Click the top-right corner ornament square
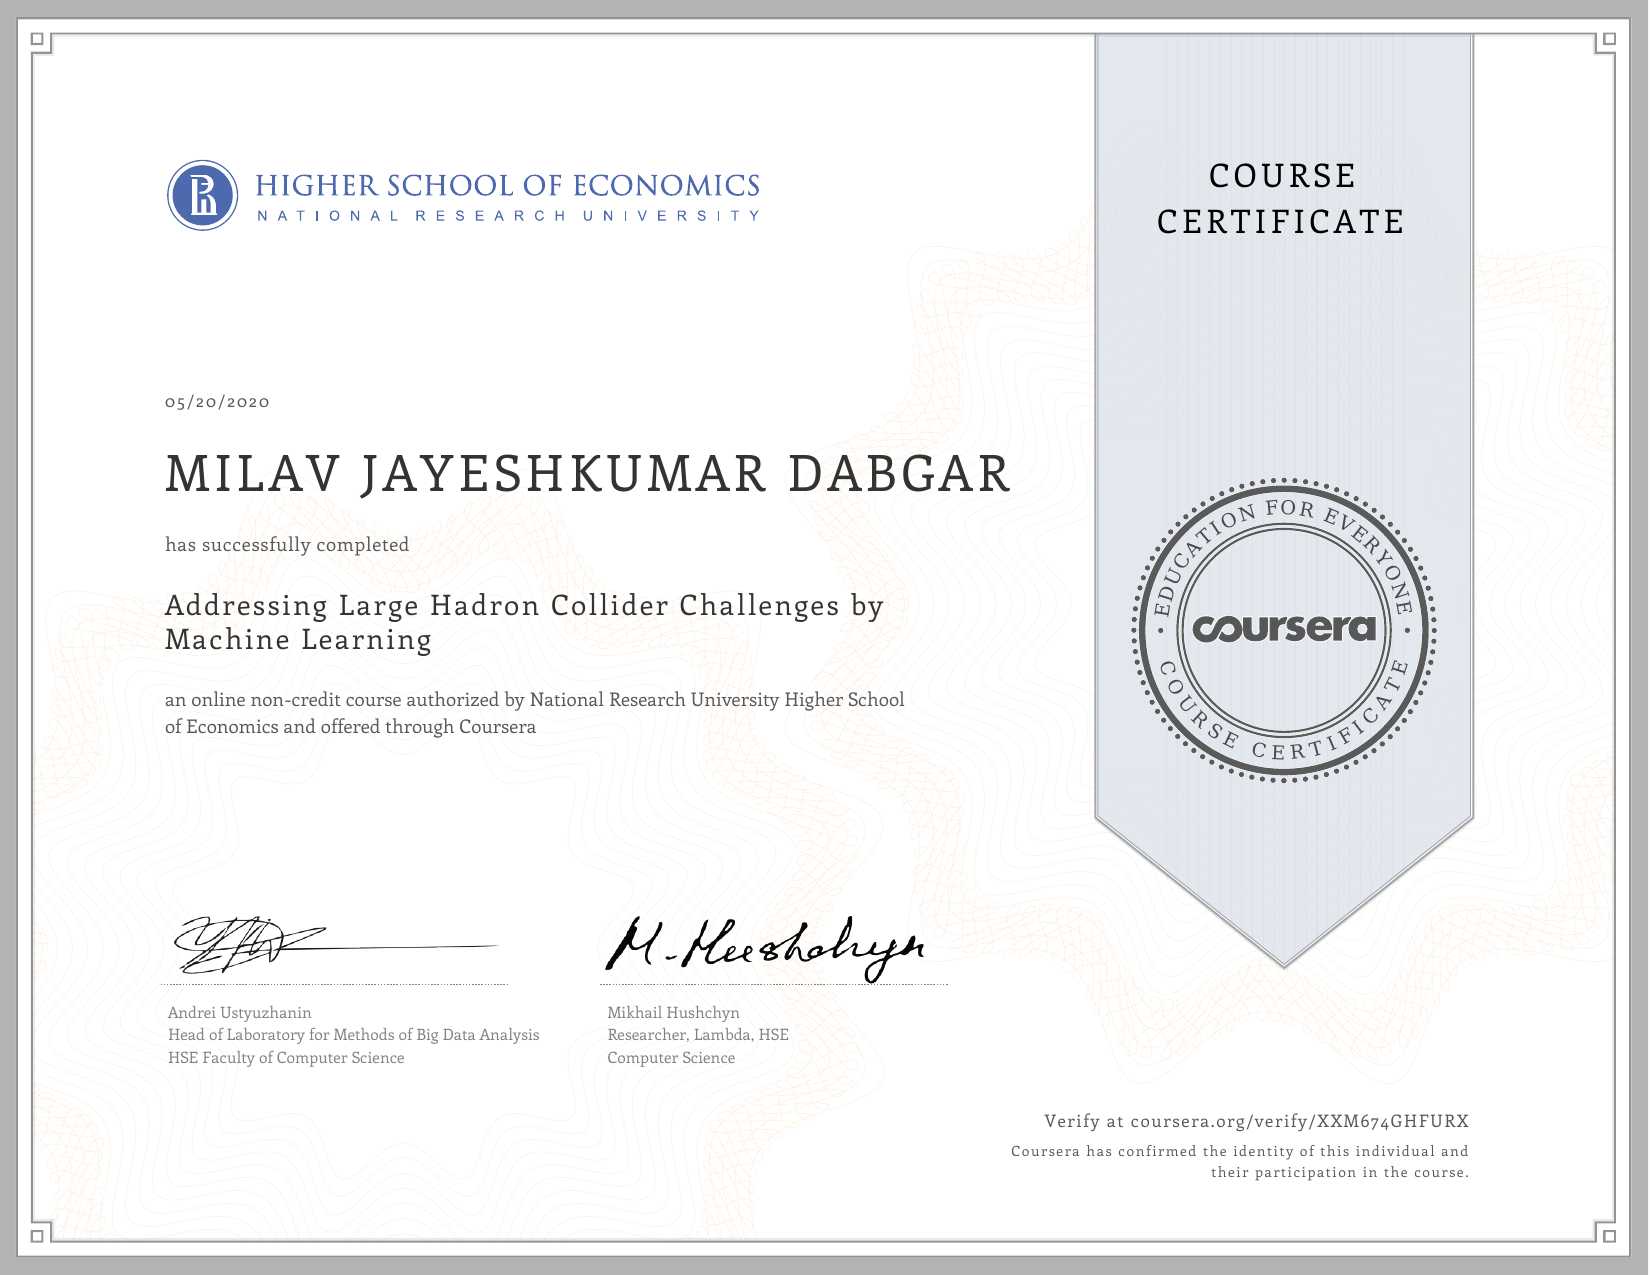The image size is (1651, 1275). 1608,40
